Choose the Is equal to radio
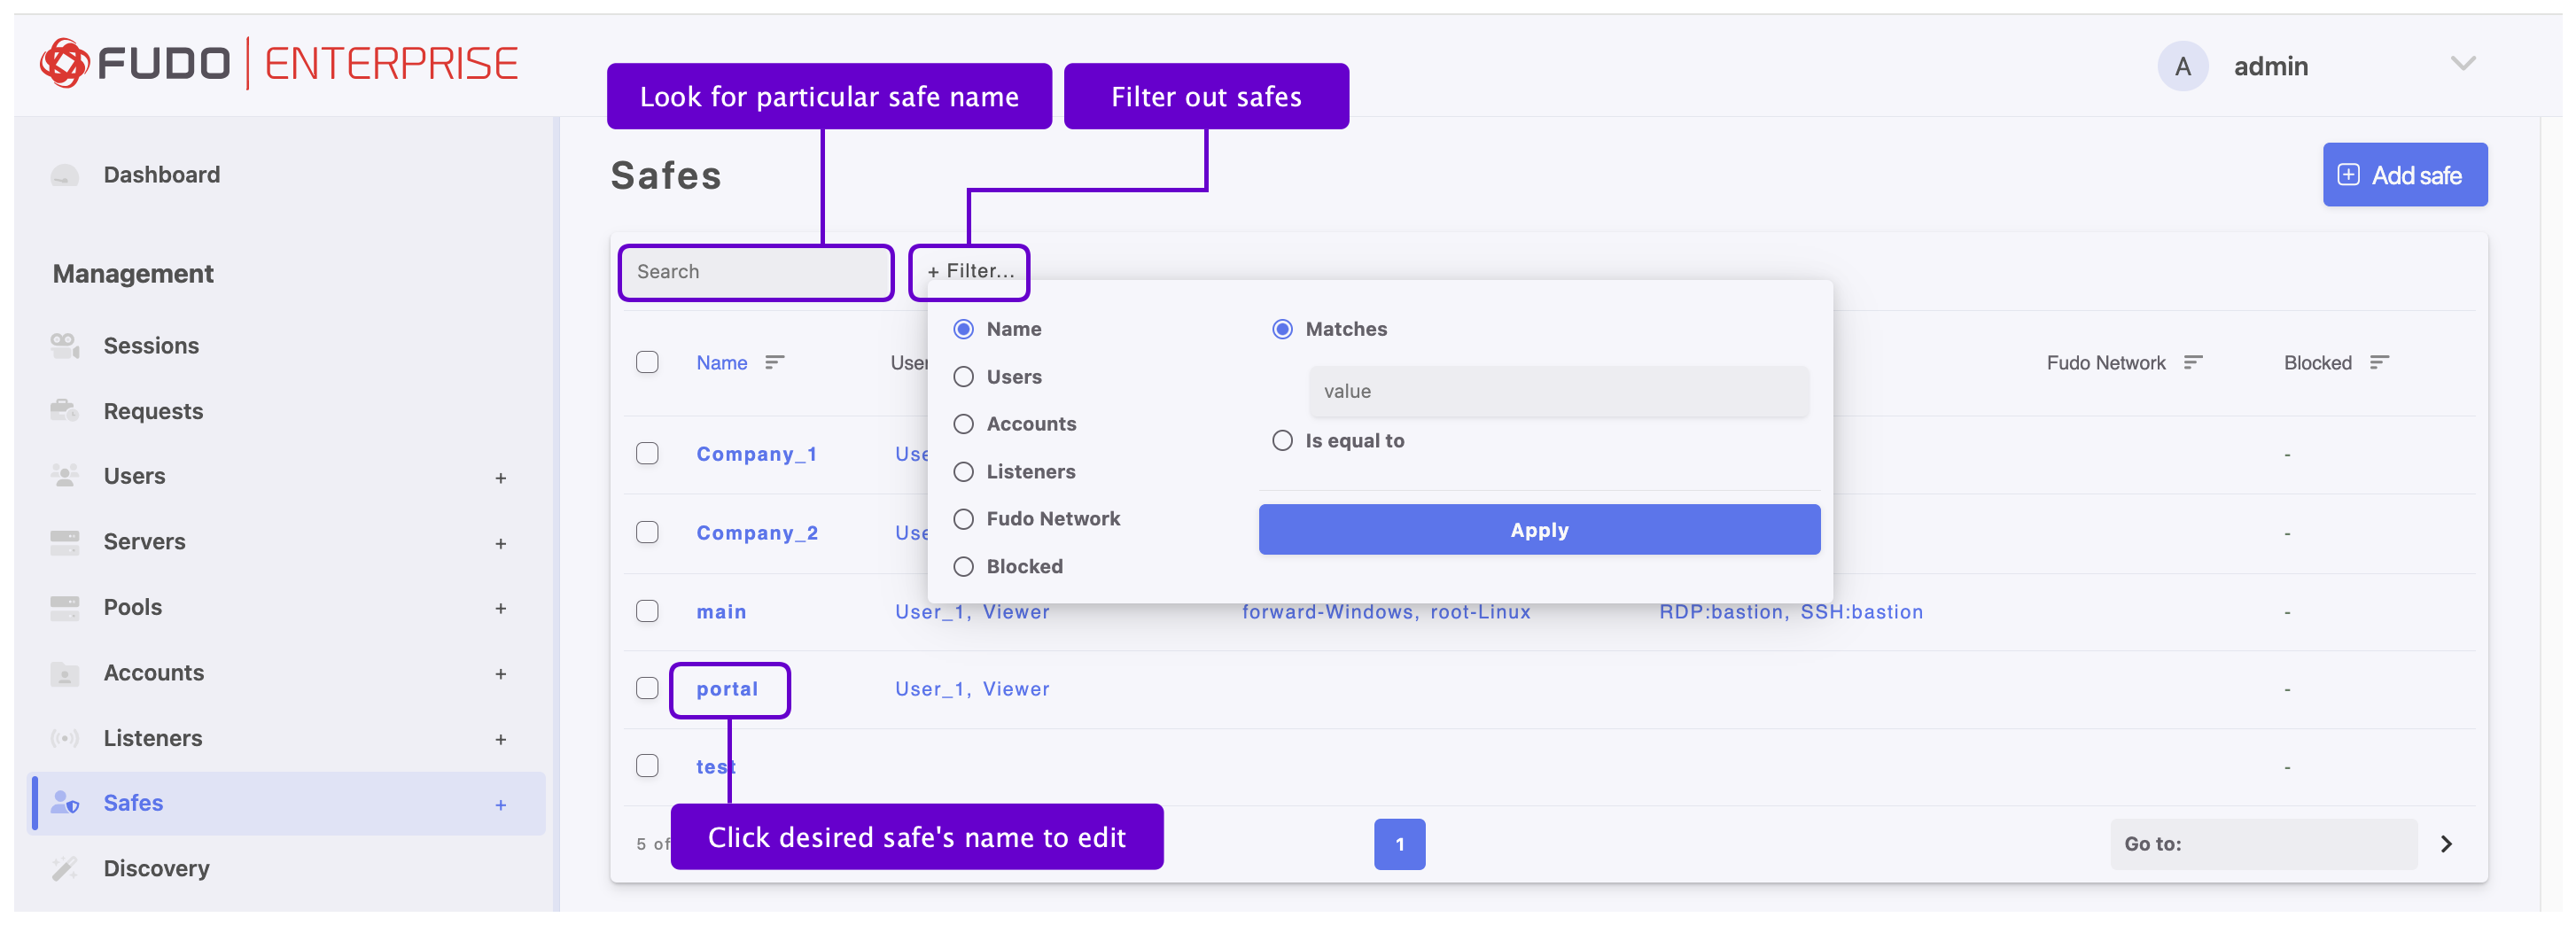Viewport: 2576px width, 933px height. [1282, 441]
